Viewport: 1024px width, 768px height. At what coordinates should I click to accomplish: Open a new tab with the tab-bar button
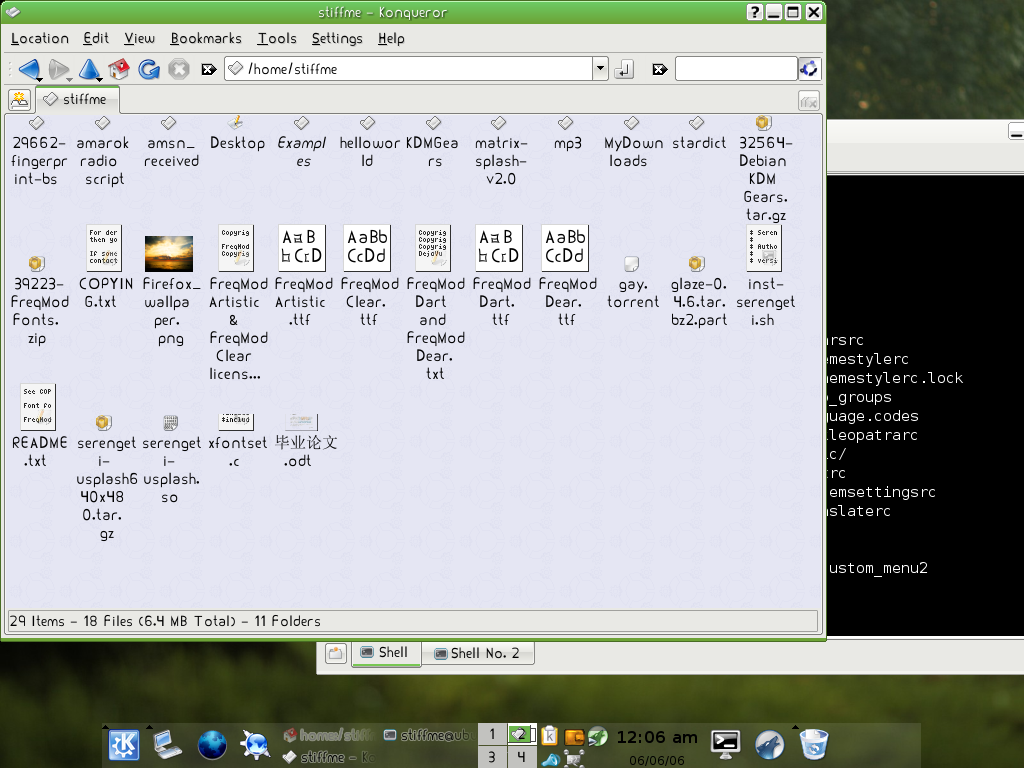tap(20, 100)
